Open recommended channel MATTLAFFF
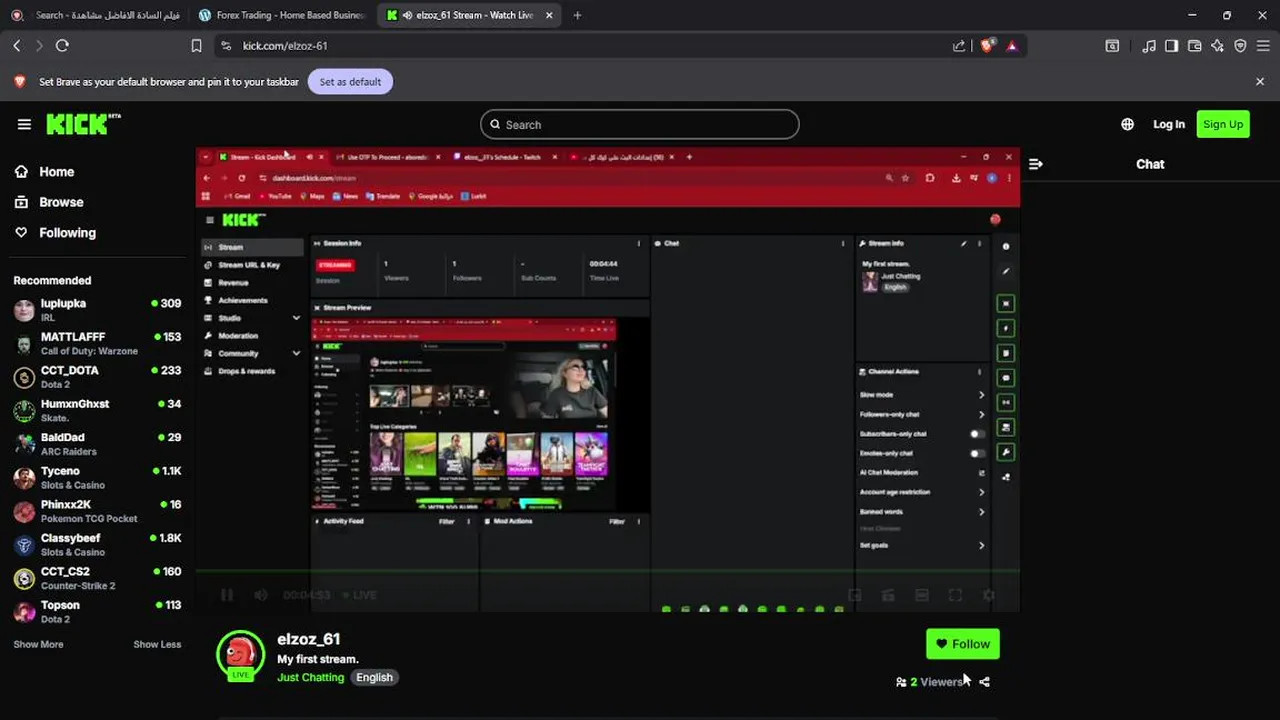Screen dimensions: 1280x720 (97, 344)
